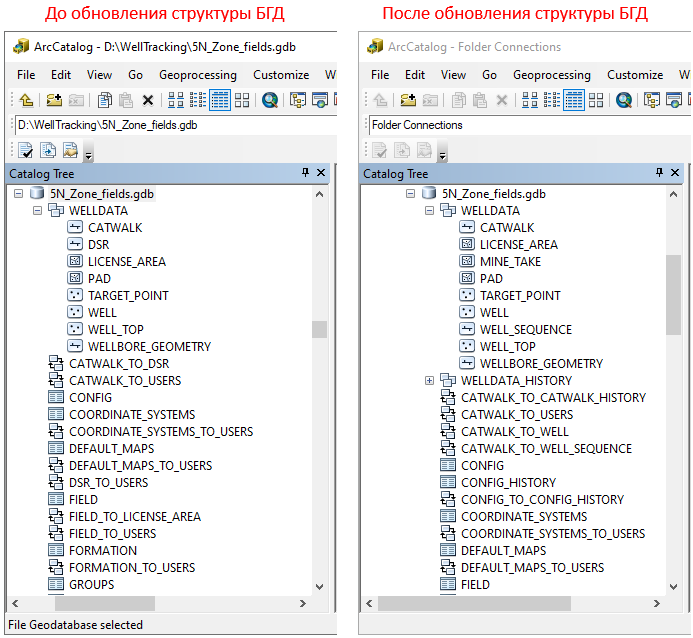Collapse 5N_Zone_fields.gdb in right tree
Viewport: 693px width, 638px height.
point(411,194)
